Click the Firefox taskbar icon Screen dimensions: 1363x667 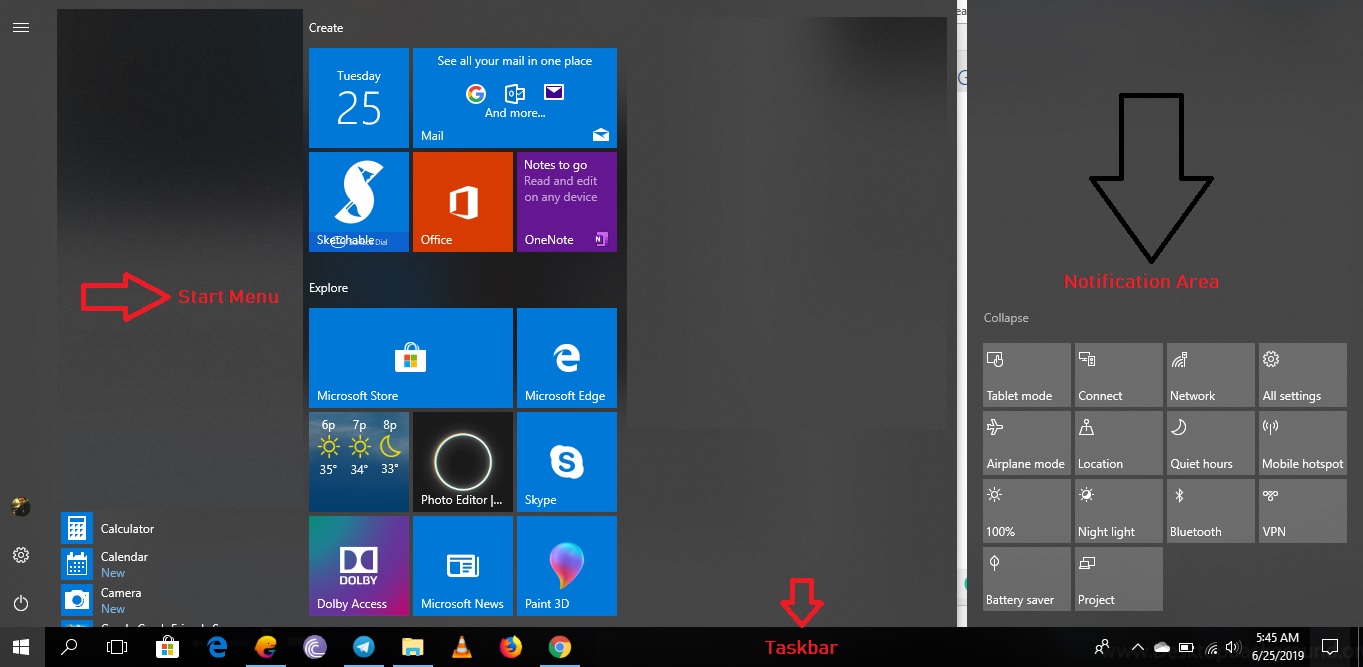[510, 647]
